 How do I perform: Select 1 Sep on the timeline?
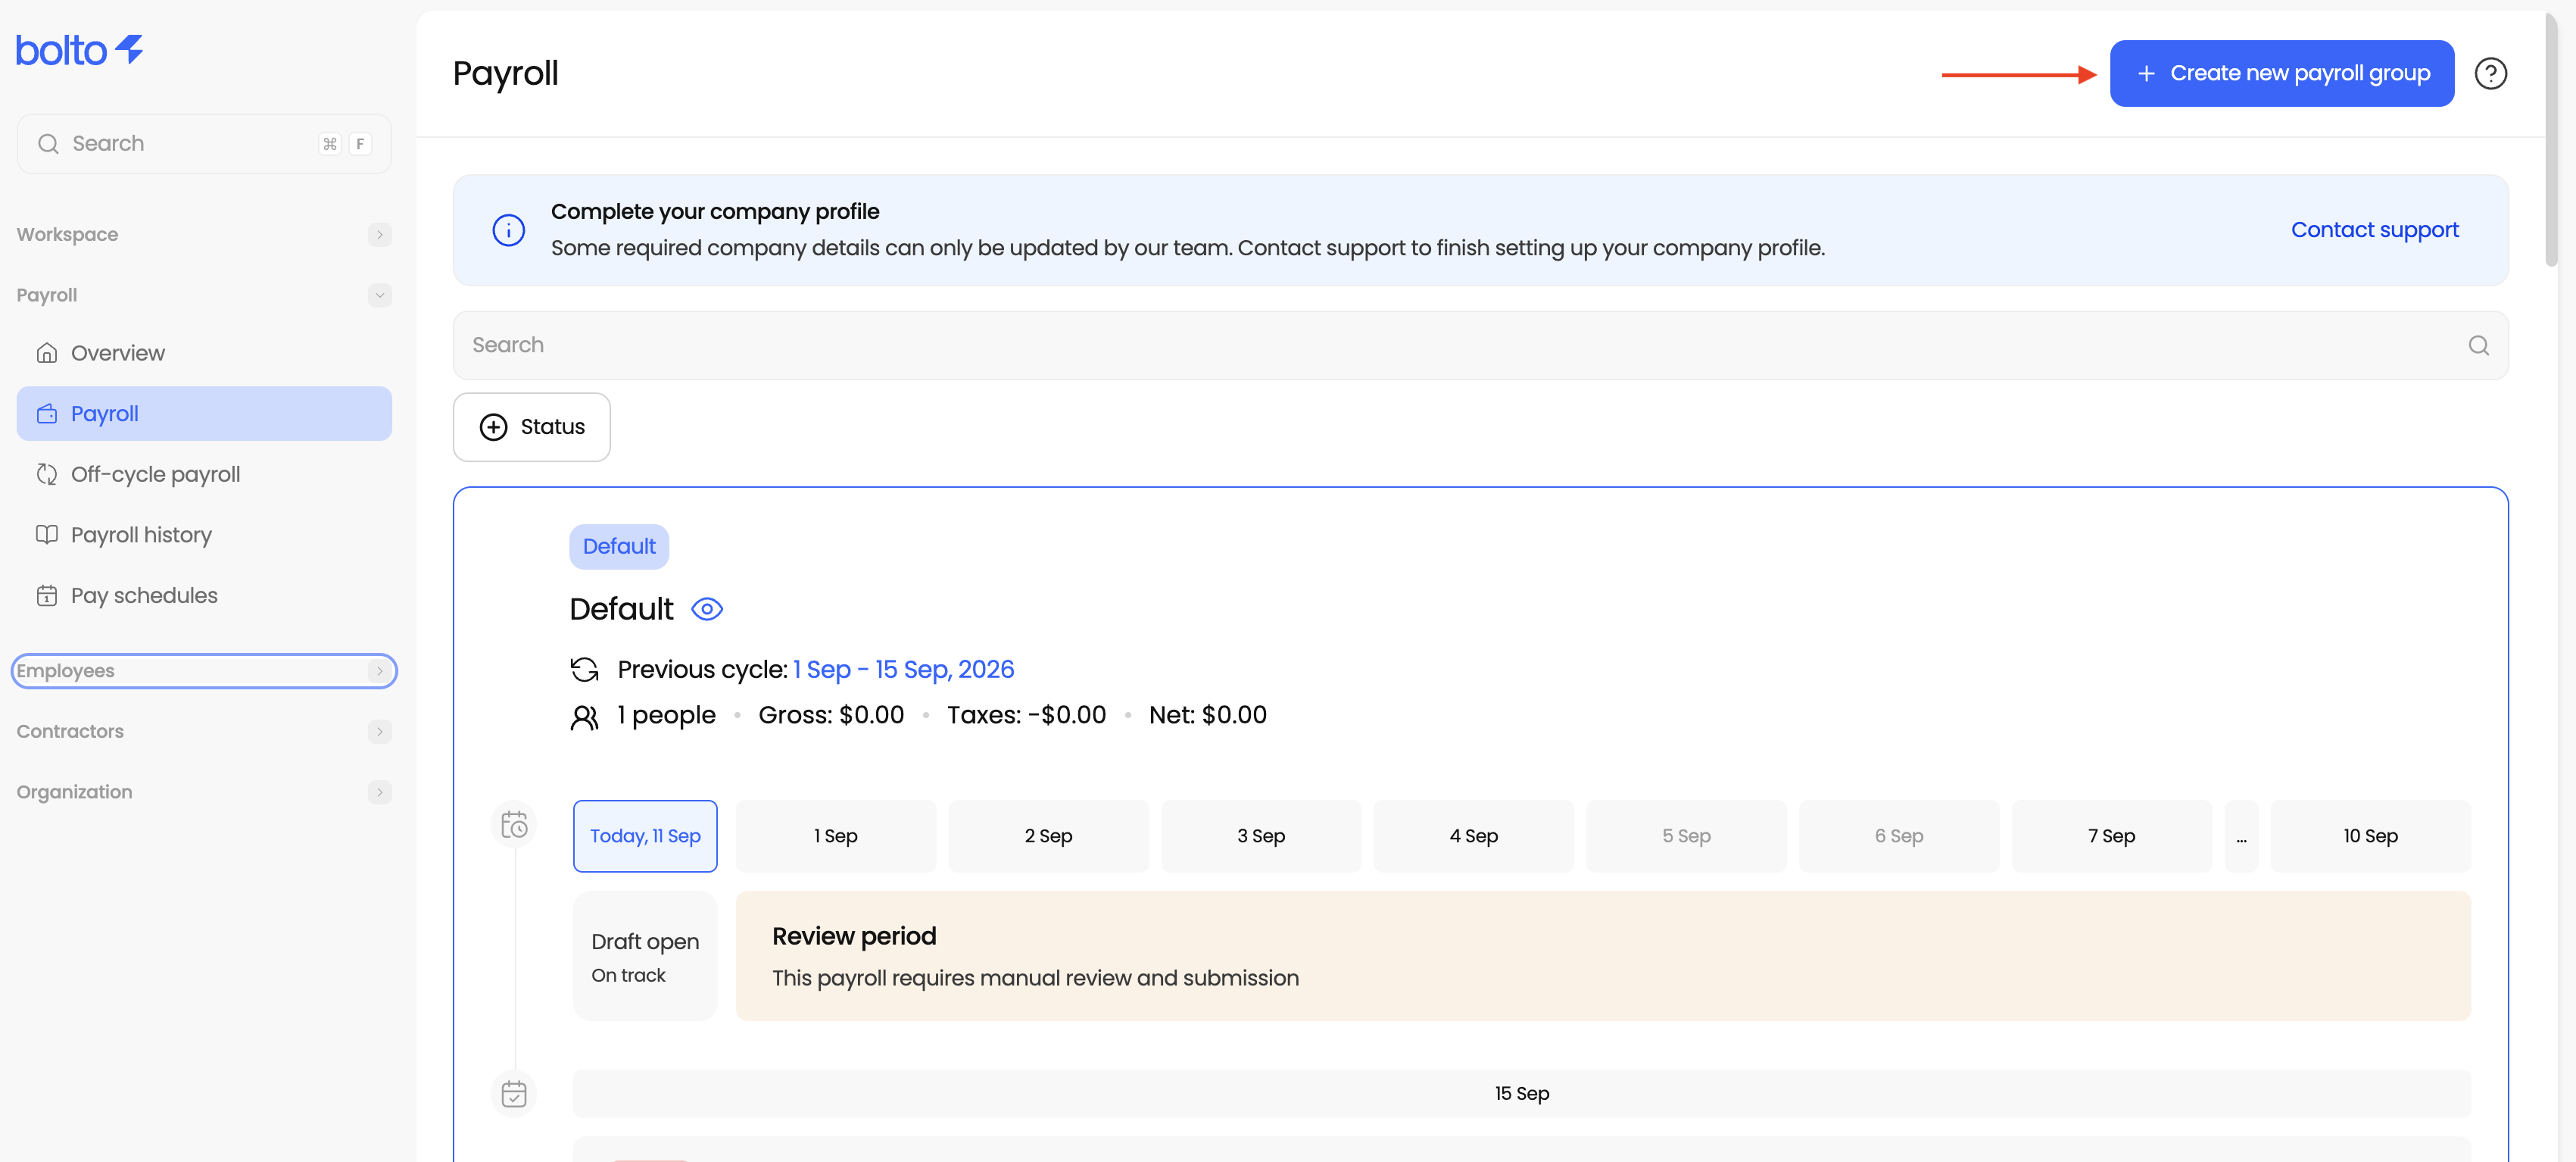point(835,836)
